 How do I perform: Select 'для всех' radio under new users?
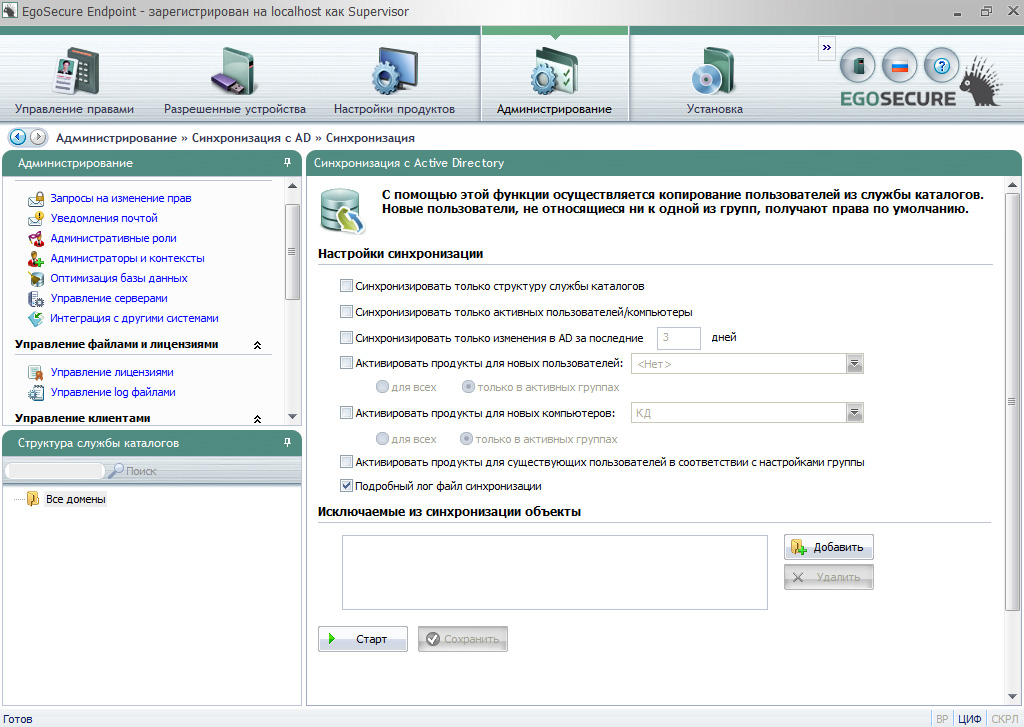[383, 387]
